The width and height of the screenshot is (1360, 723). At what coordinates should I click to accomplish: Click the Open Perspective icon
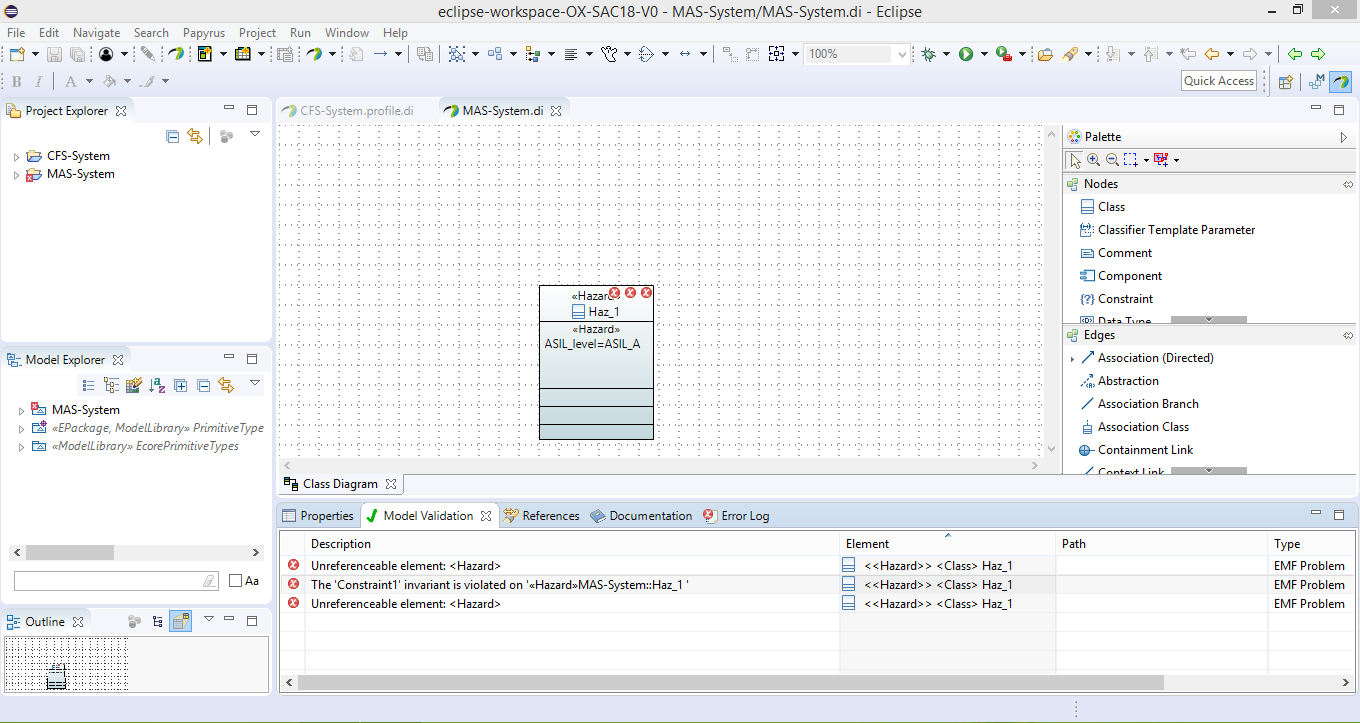coord(1286,82)
